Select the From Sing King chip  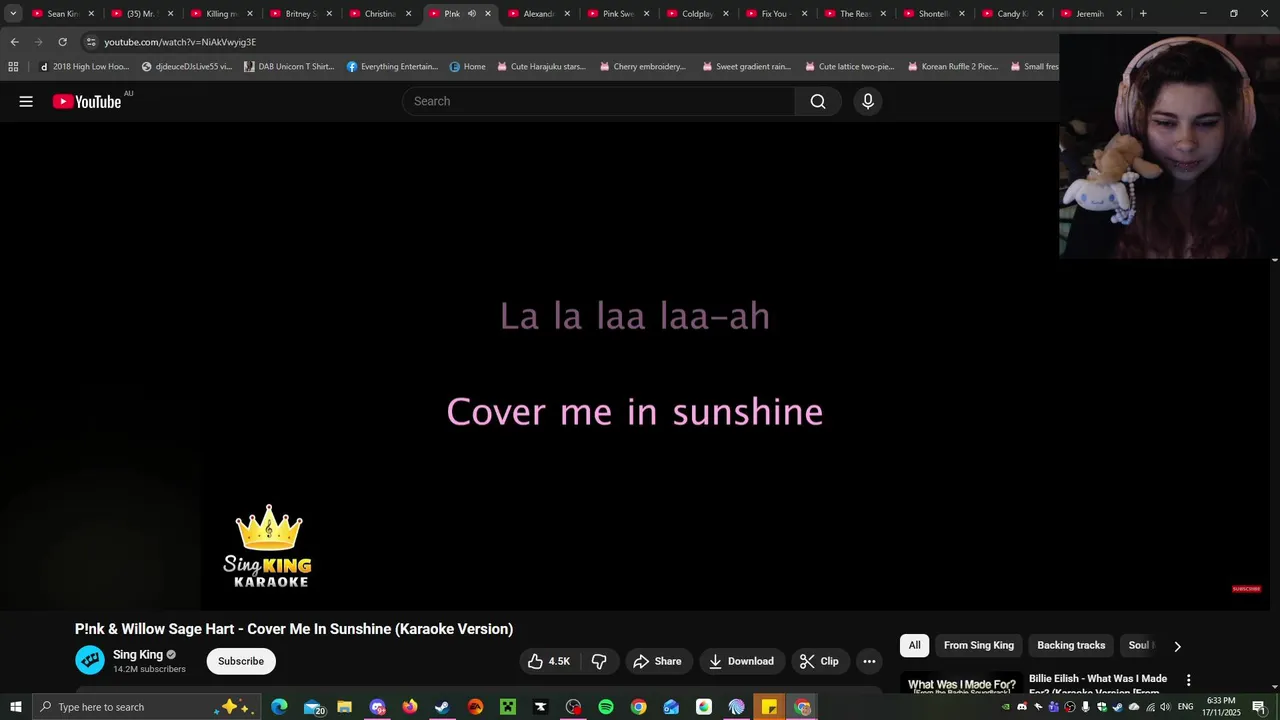(979, 645)
